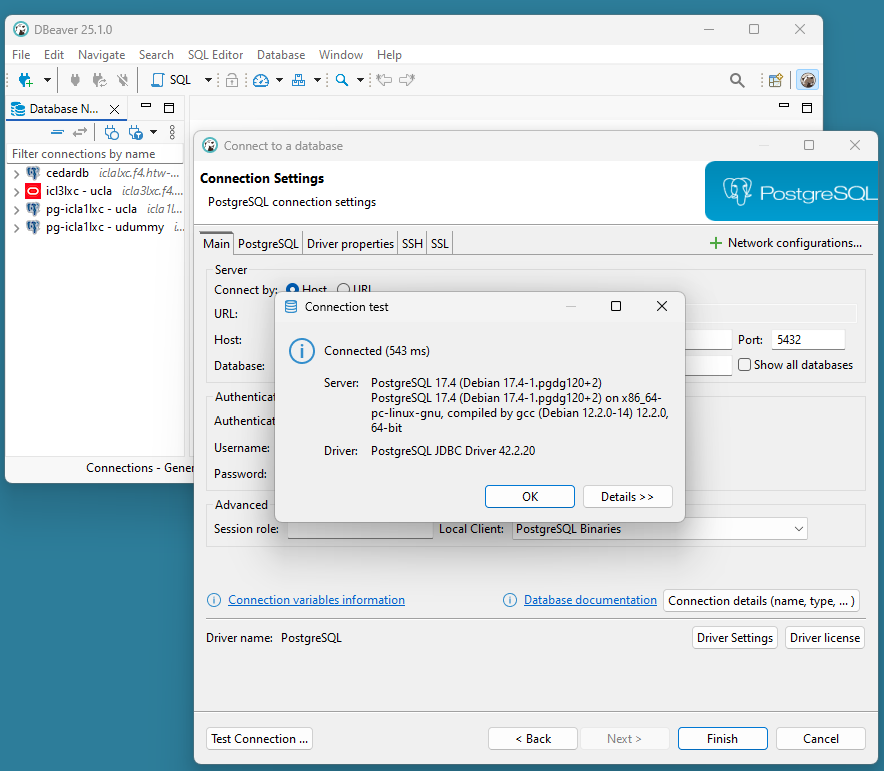Screen dimensions: 884x771
Task: Click the navigate forward arrow icon
Action: pyautogui.click(x=407, y=80)
